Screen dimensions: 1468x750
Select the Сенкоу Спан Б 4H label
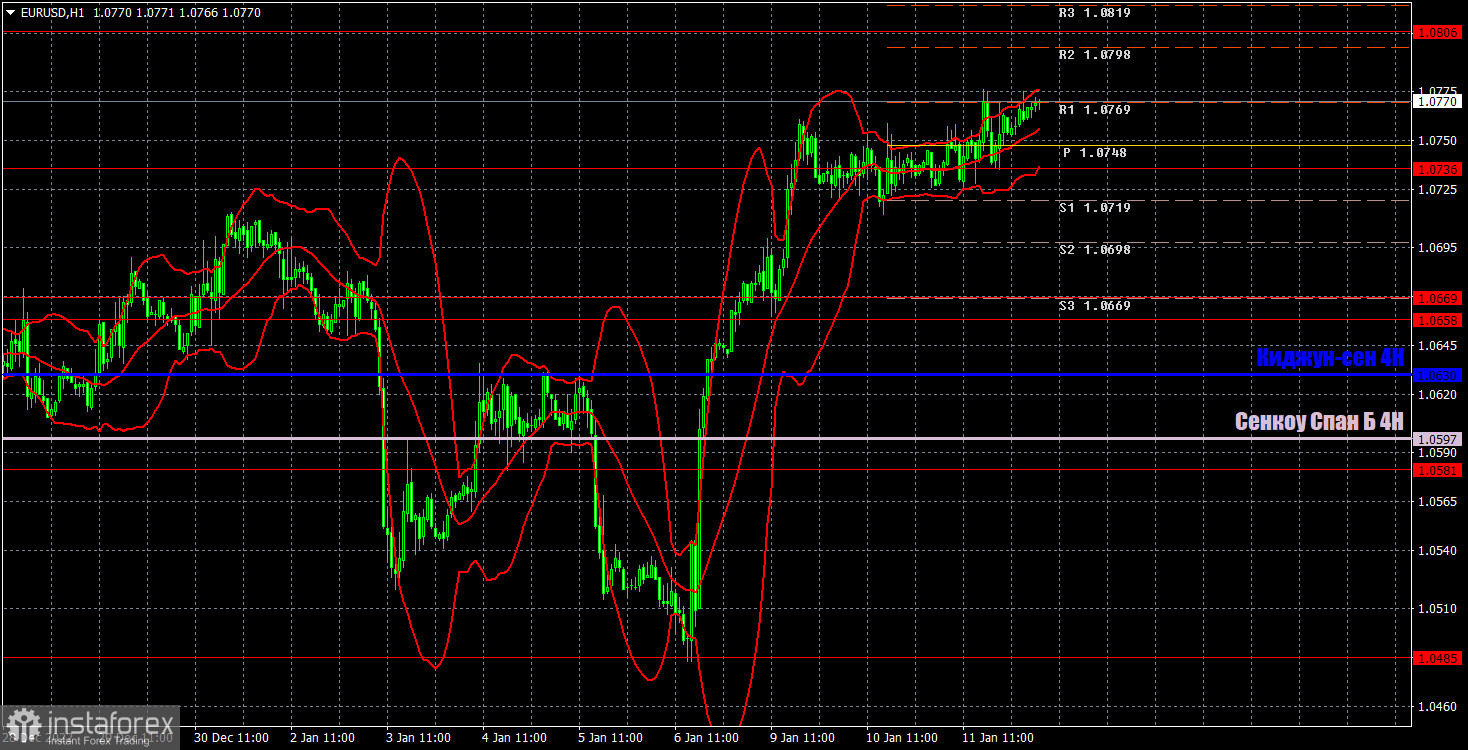pos(1319,422)
